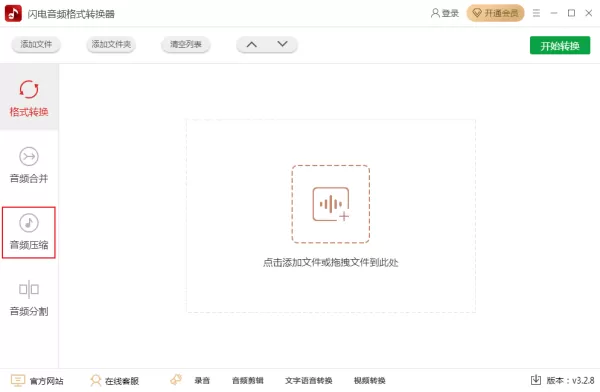Screen dimensions: 600x392
Task: Open the 音频剪辑 audio editing link
Action: [248, 381]
